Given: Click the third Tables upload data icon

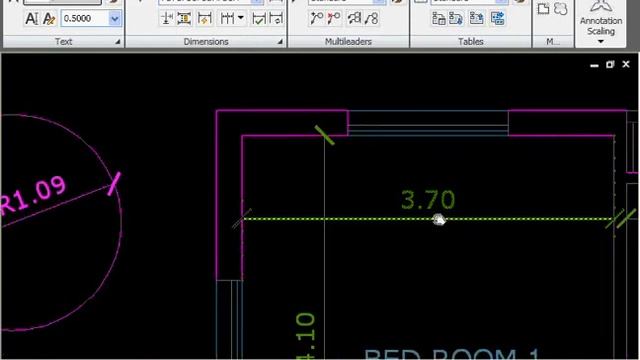Looking at the screenshot, I should point(476,18).
